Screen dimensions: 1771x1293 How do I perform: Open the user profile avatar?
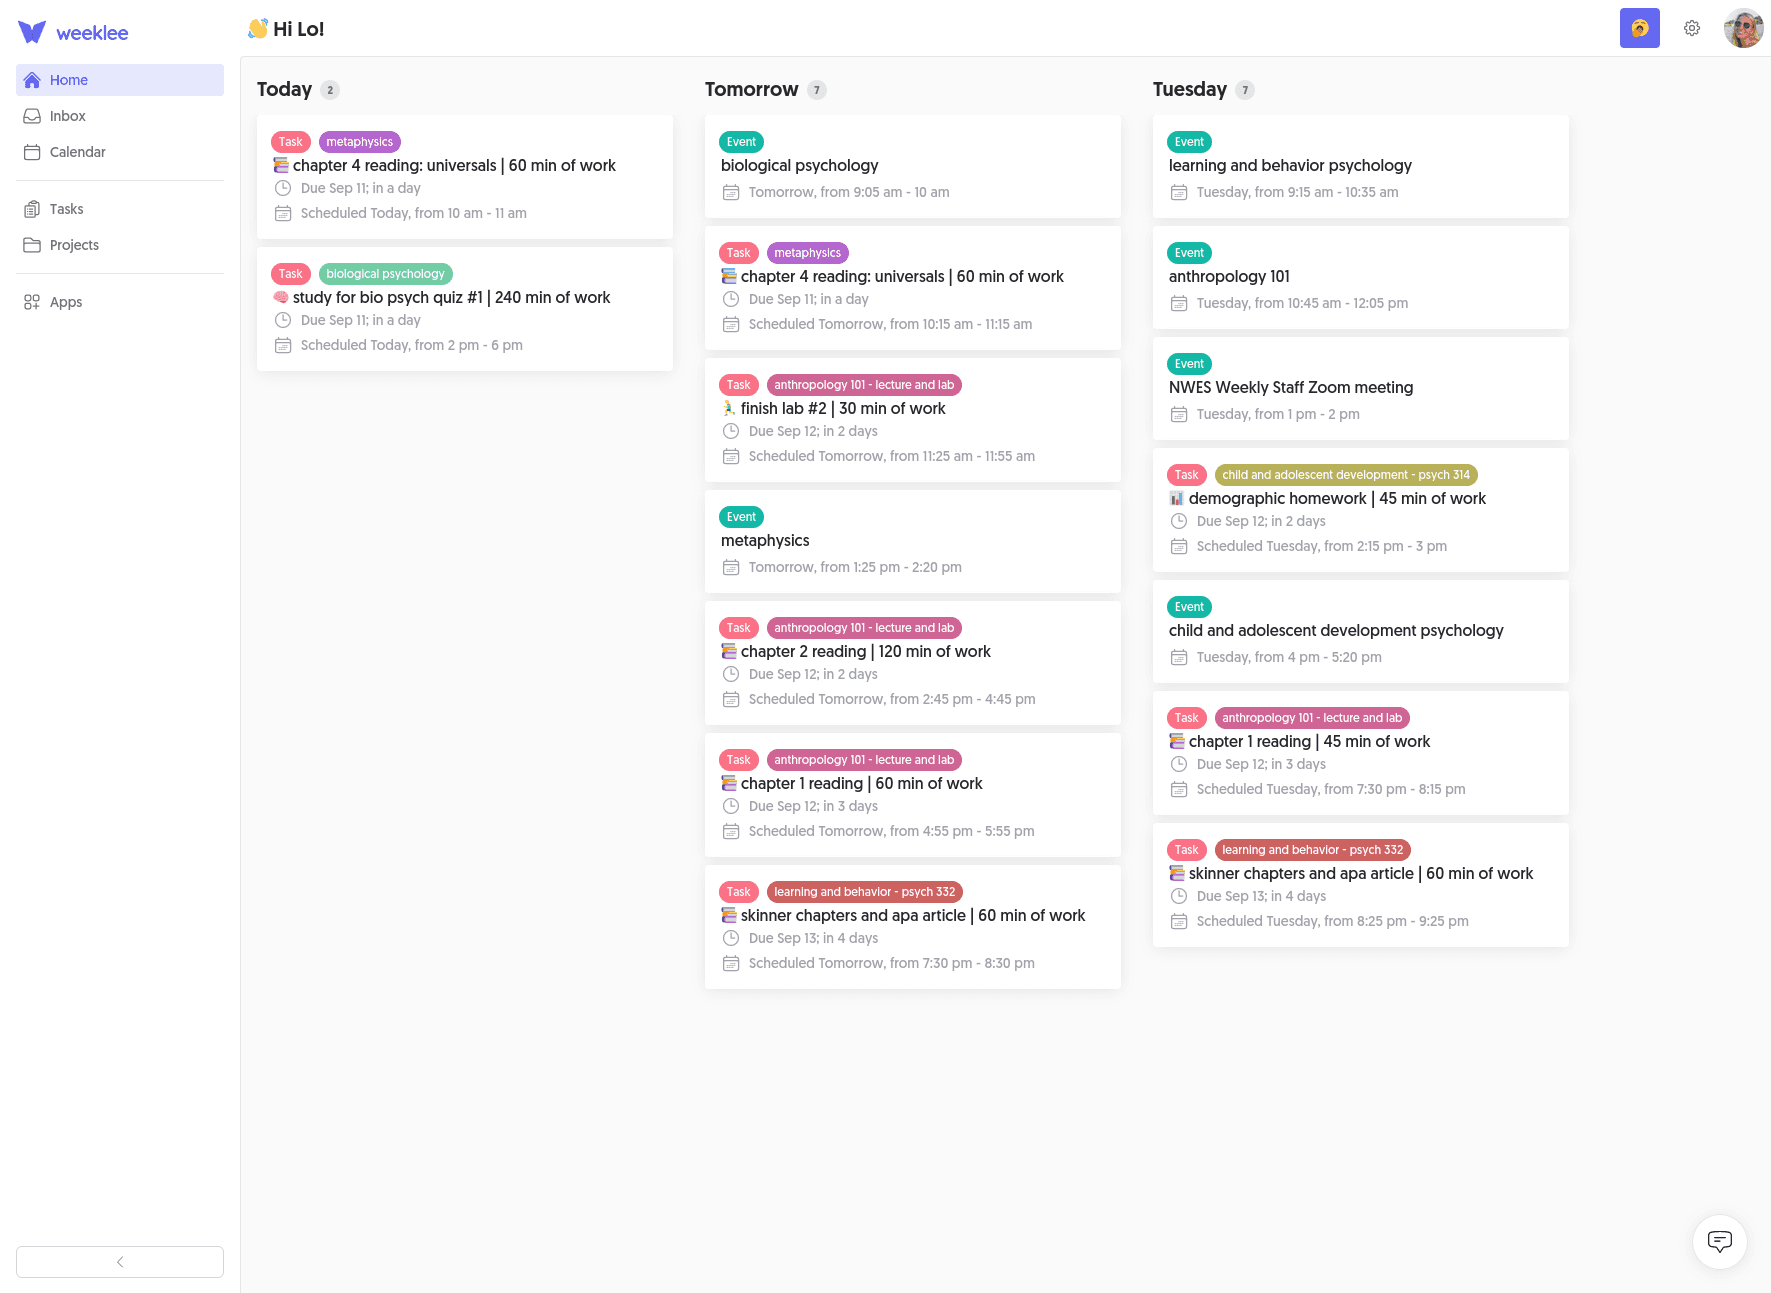pyautogui.click(x=1743, y=28)
